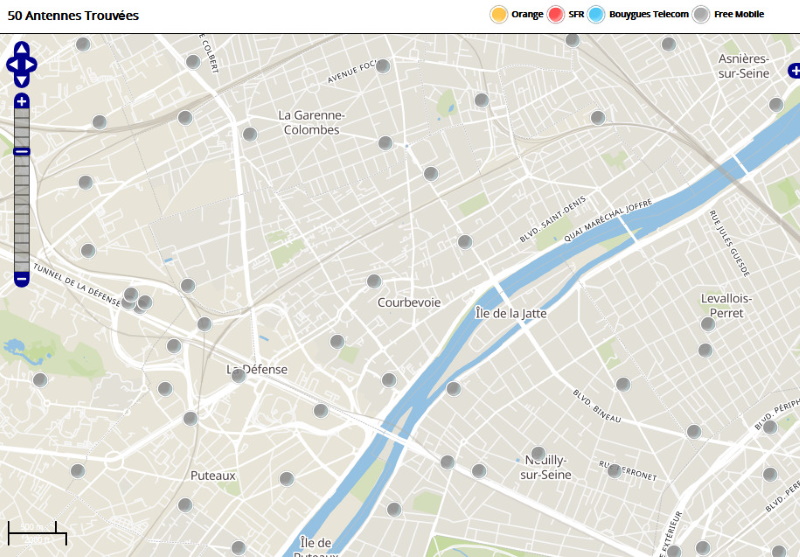Toggle the Free Mobile operator filter

702,14
